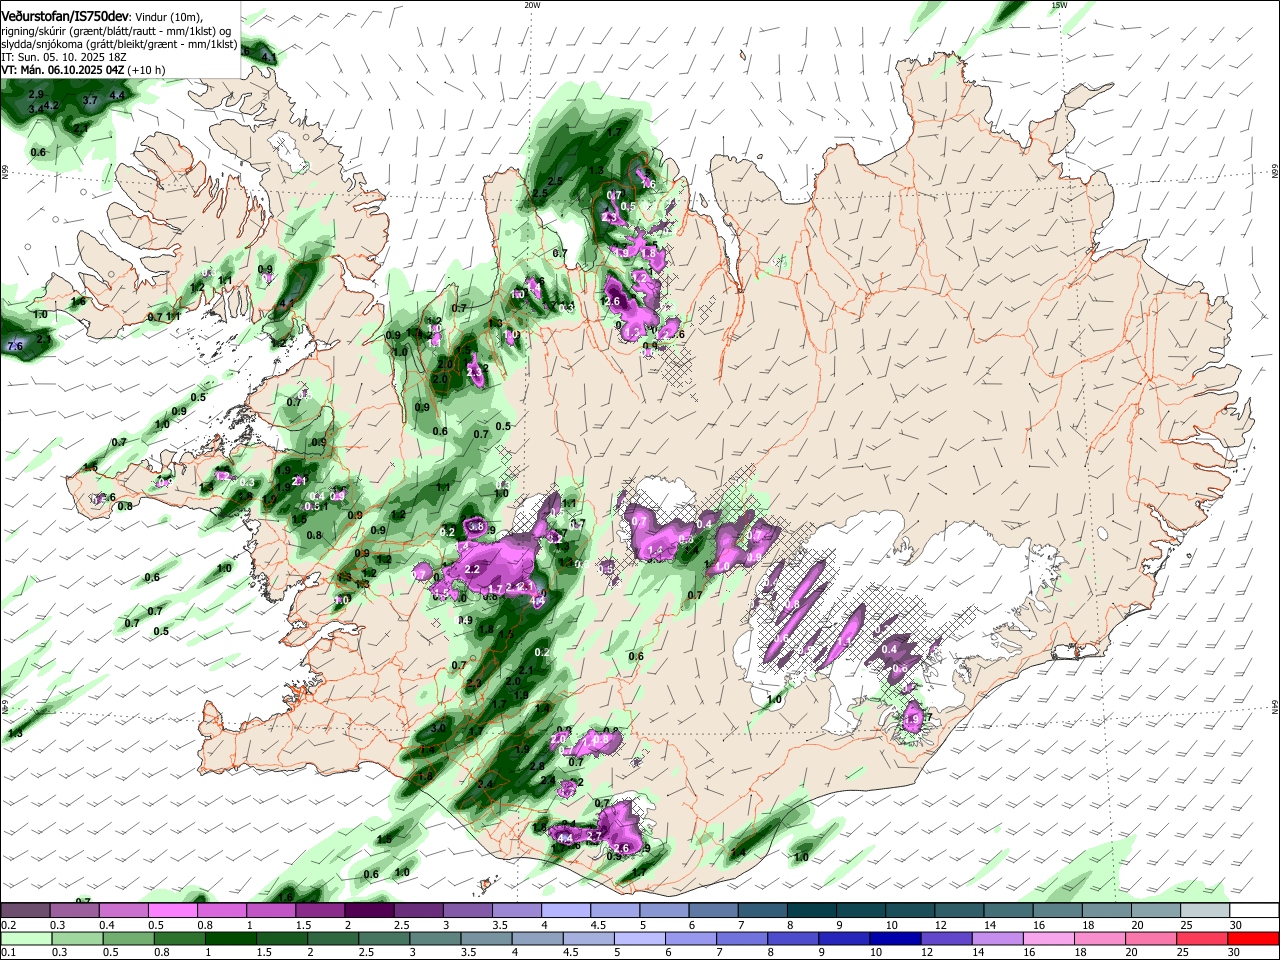Click the '7.6' precipitation value
Image resolution: width=1280 pixels, height=960 pixels.
[x=15, y=346]
